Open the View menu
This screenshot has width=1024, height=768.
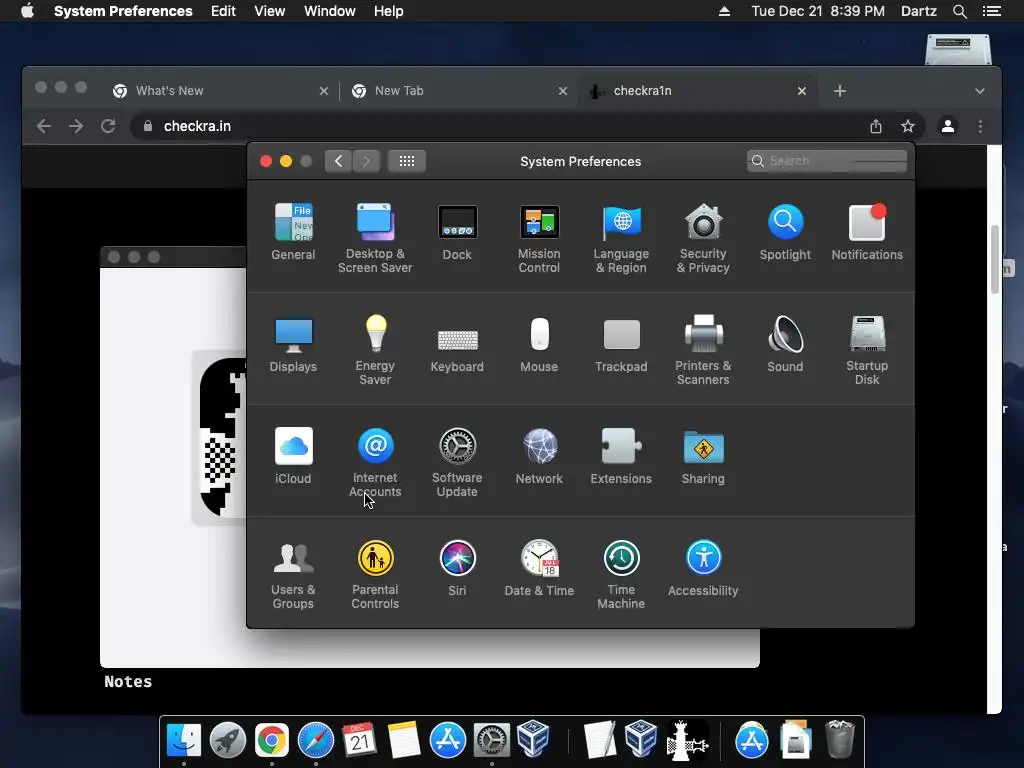pos(270,11)
